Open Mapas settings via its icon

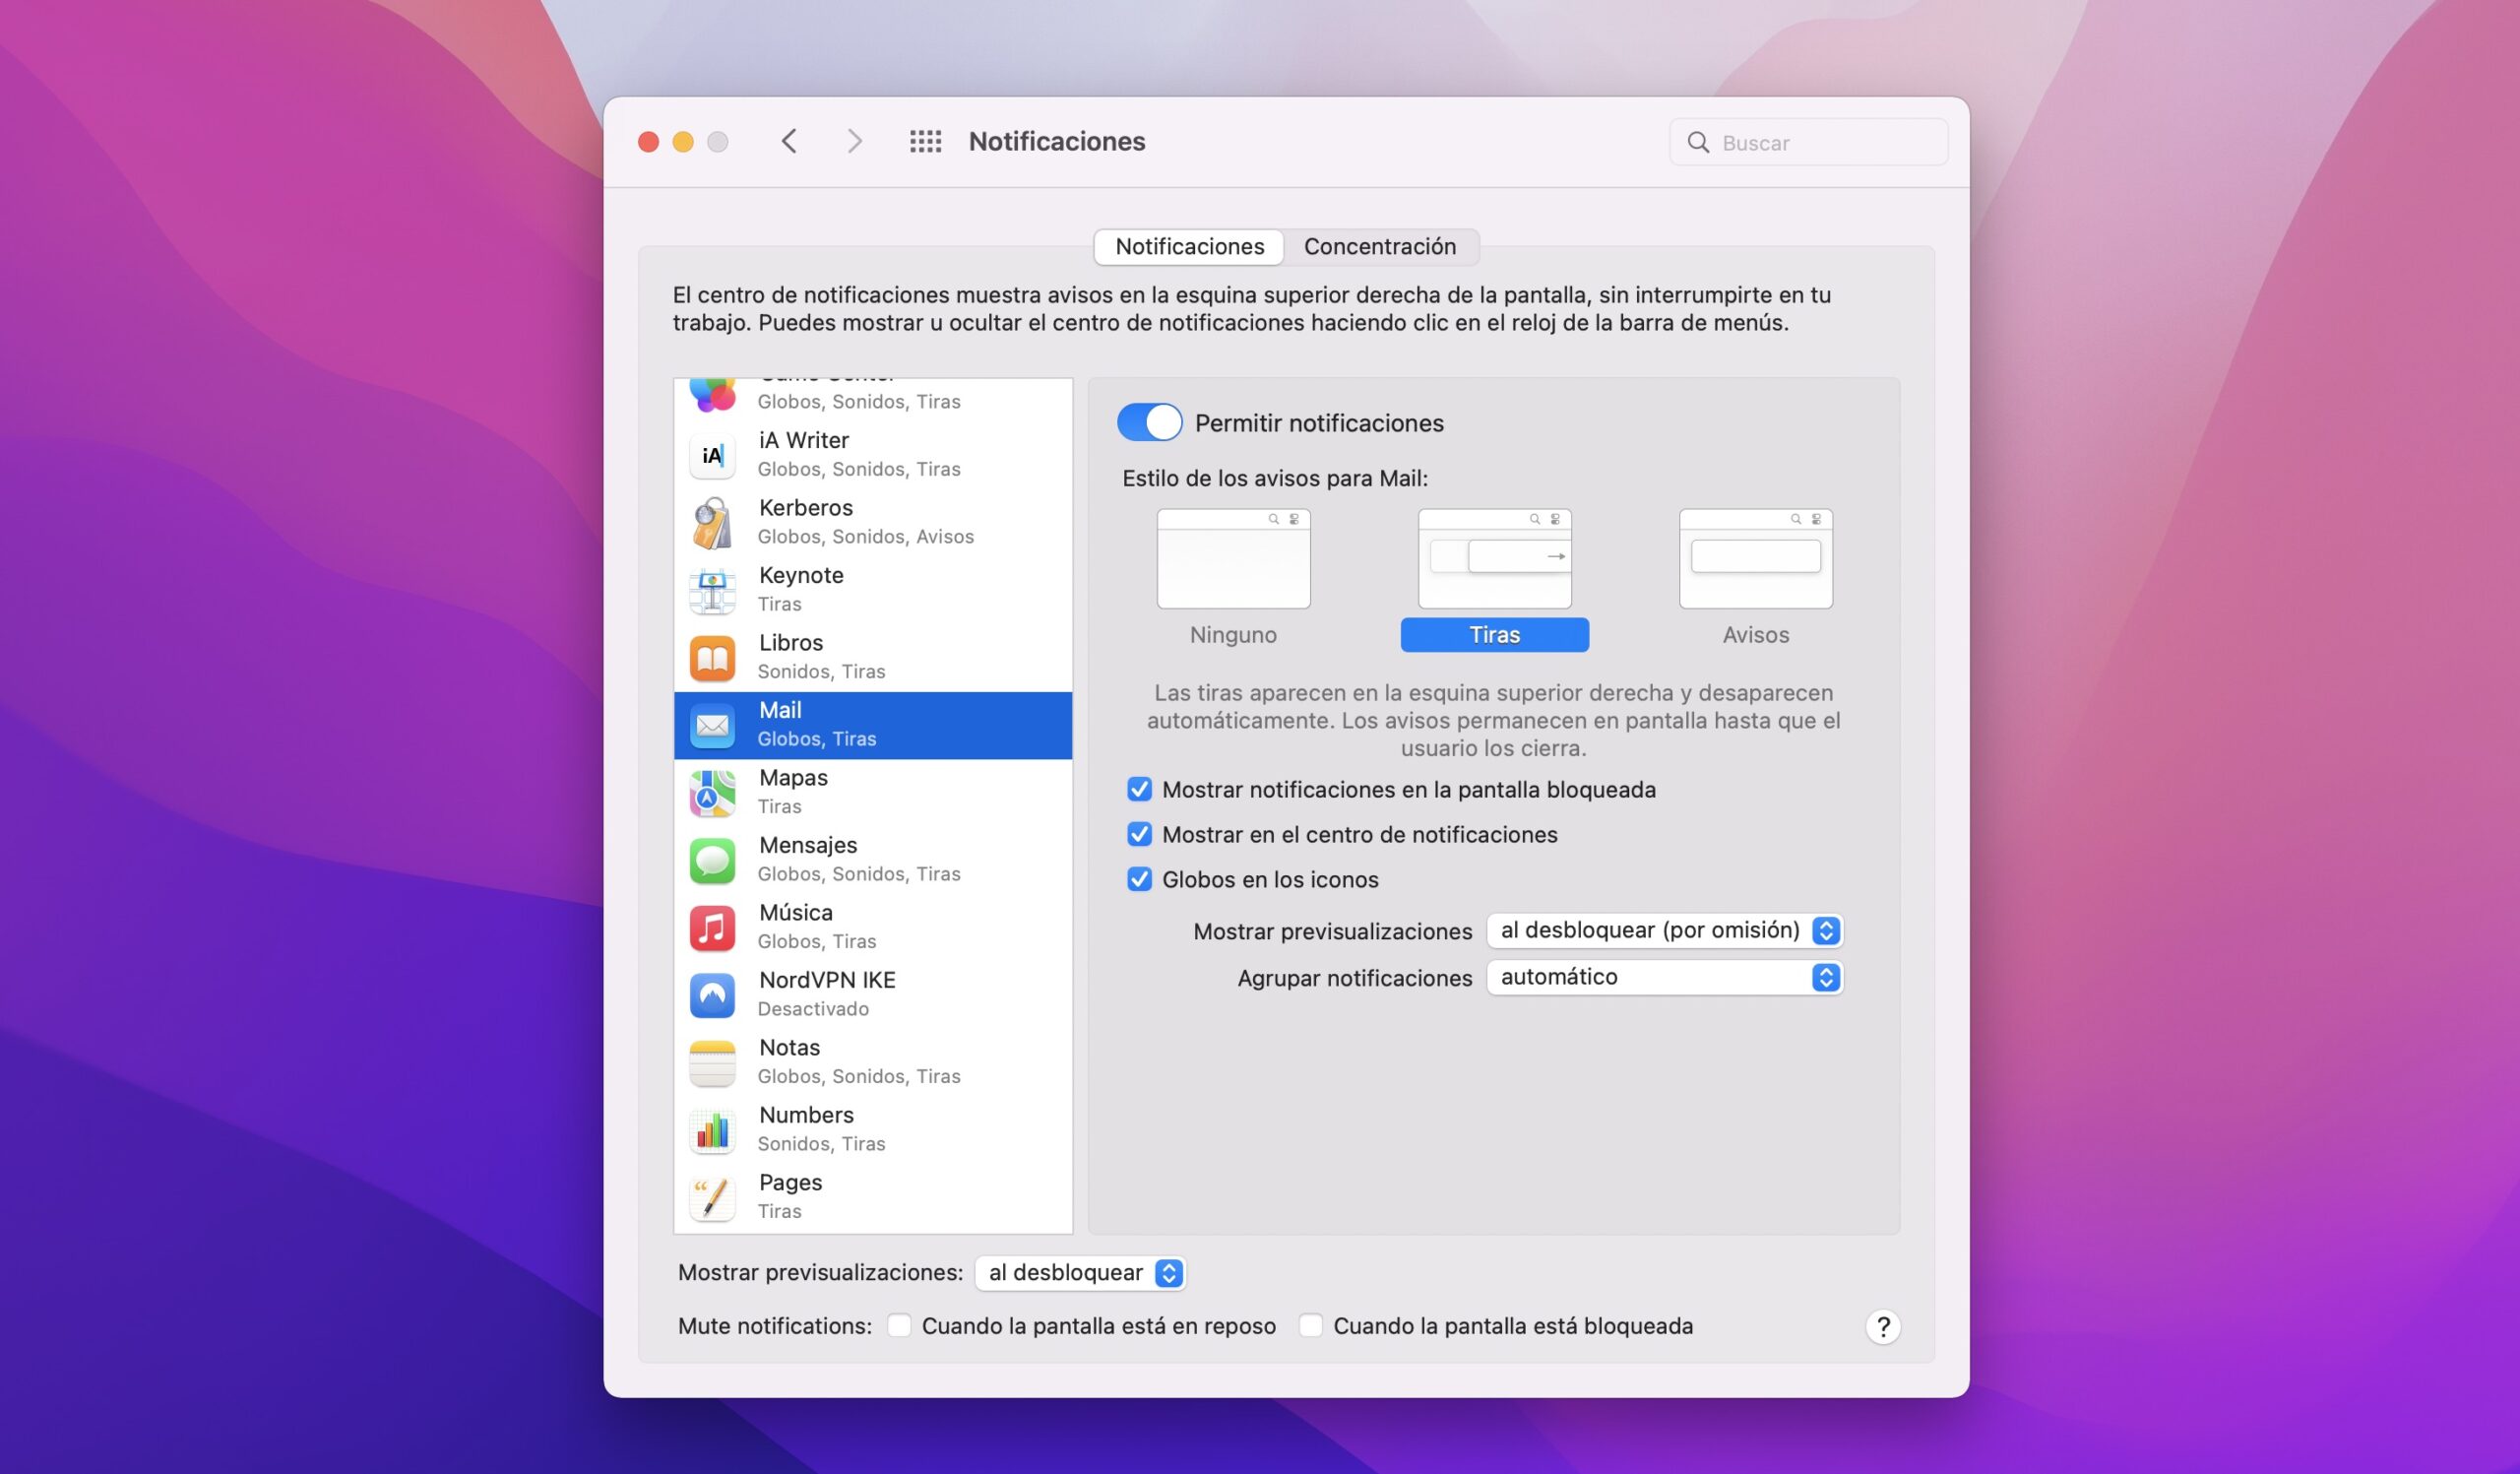point(712,791)
